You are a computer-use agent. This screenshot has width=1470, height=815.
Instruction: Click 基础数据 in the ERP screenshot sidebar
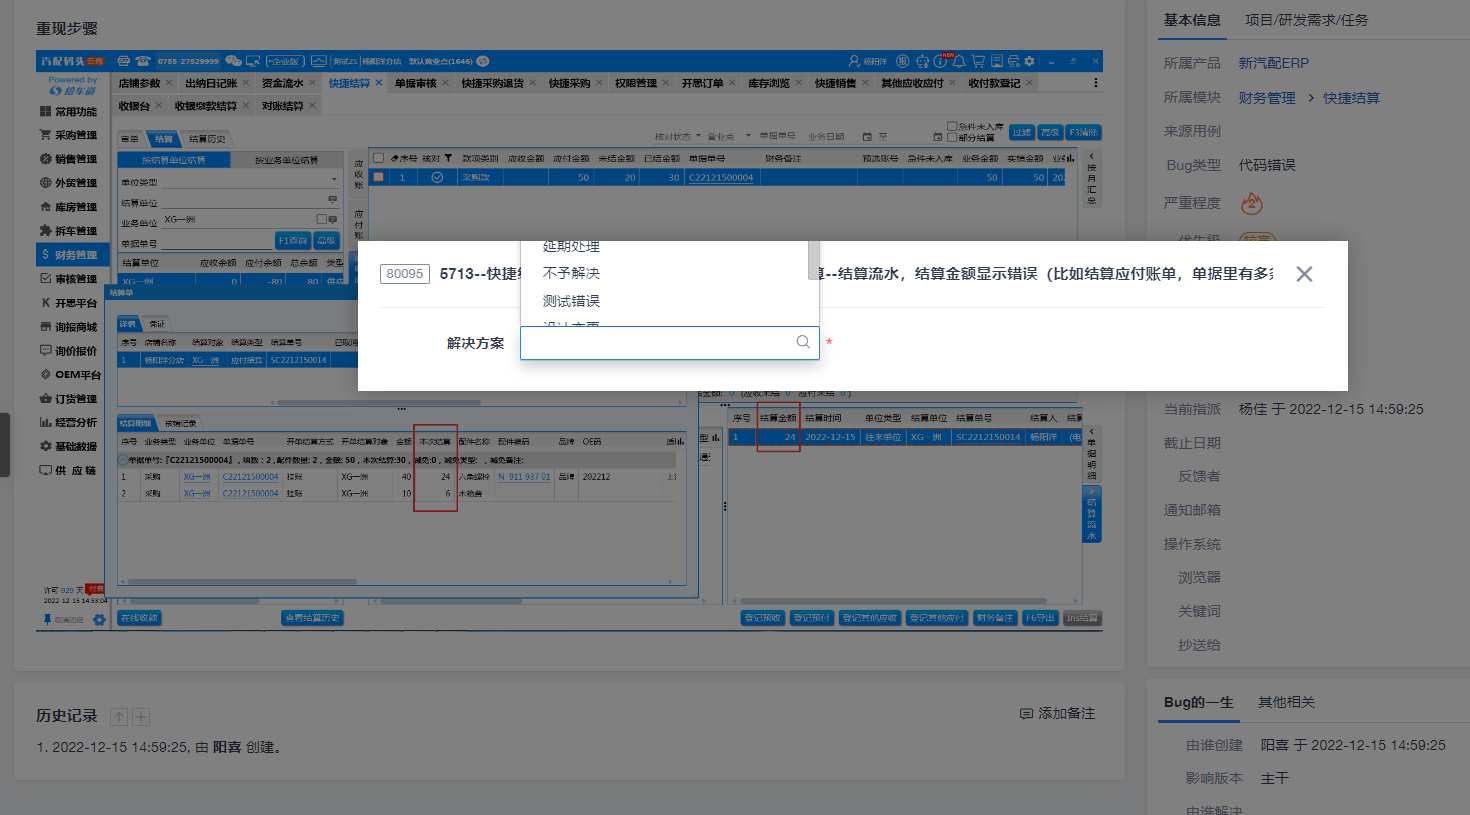point(69,447)
